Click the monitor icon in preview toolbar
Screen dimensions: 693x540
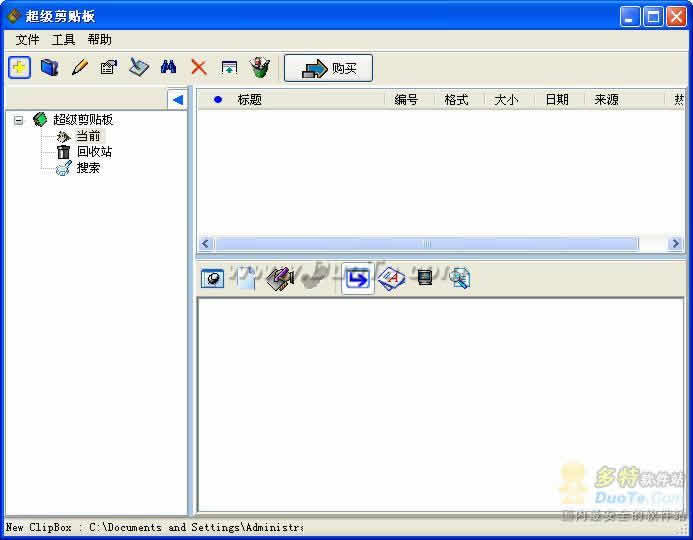pyautogui.click(x=425, y=279)
